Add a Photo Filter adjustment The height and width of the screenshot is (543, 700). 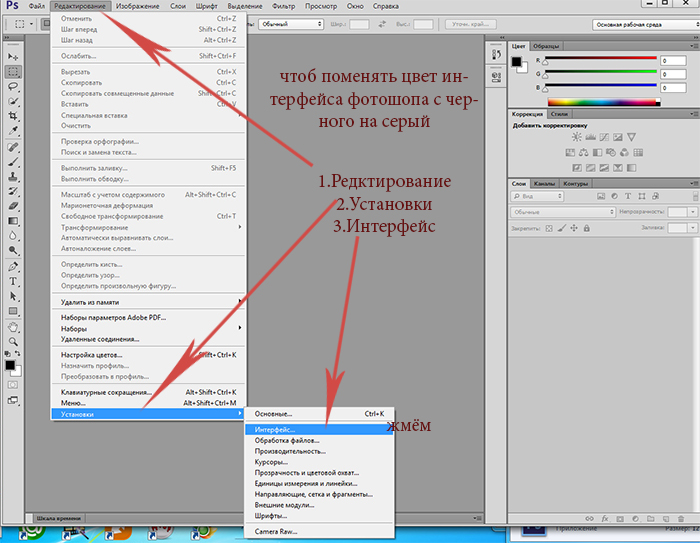611,153
